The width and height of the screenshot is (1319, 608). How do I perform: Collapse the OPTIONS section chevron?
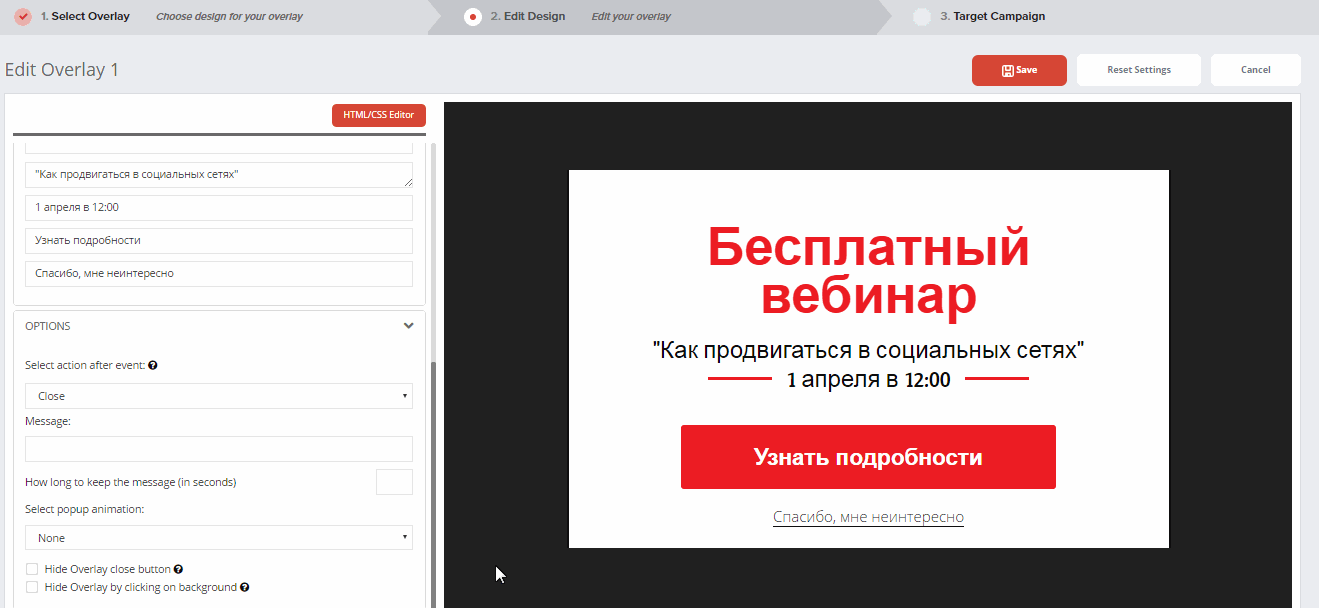408,326
